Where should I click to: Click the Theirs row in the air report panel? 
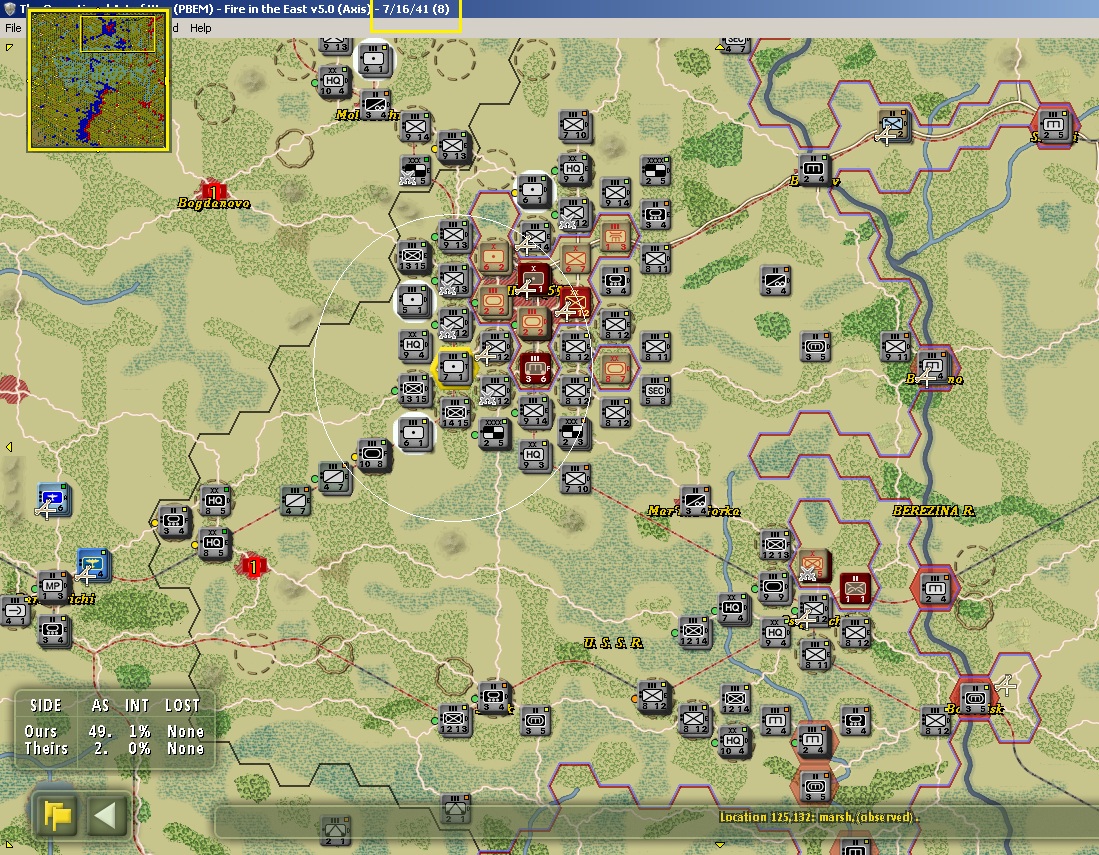(114, 748)
